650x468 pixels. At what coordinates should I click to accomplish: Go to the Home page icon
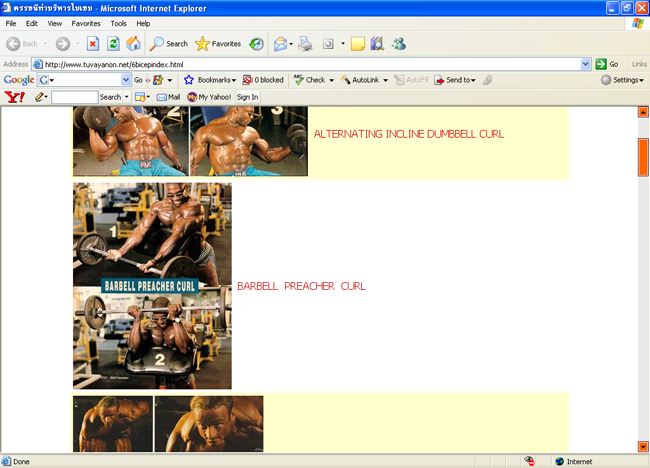[x=133, y=44]
